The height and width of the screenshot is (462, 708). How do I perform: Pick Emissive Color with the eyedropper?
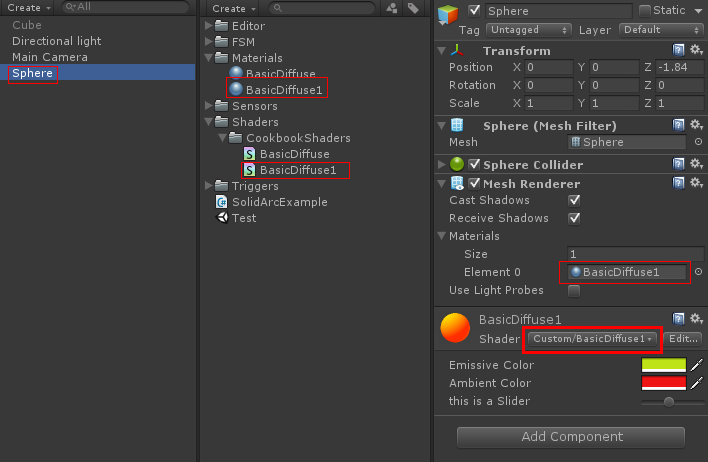[697, 365]
